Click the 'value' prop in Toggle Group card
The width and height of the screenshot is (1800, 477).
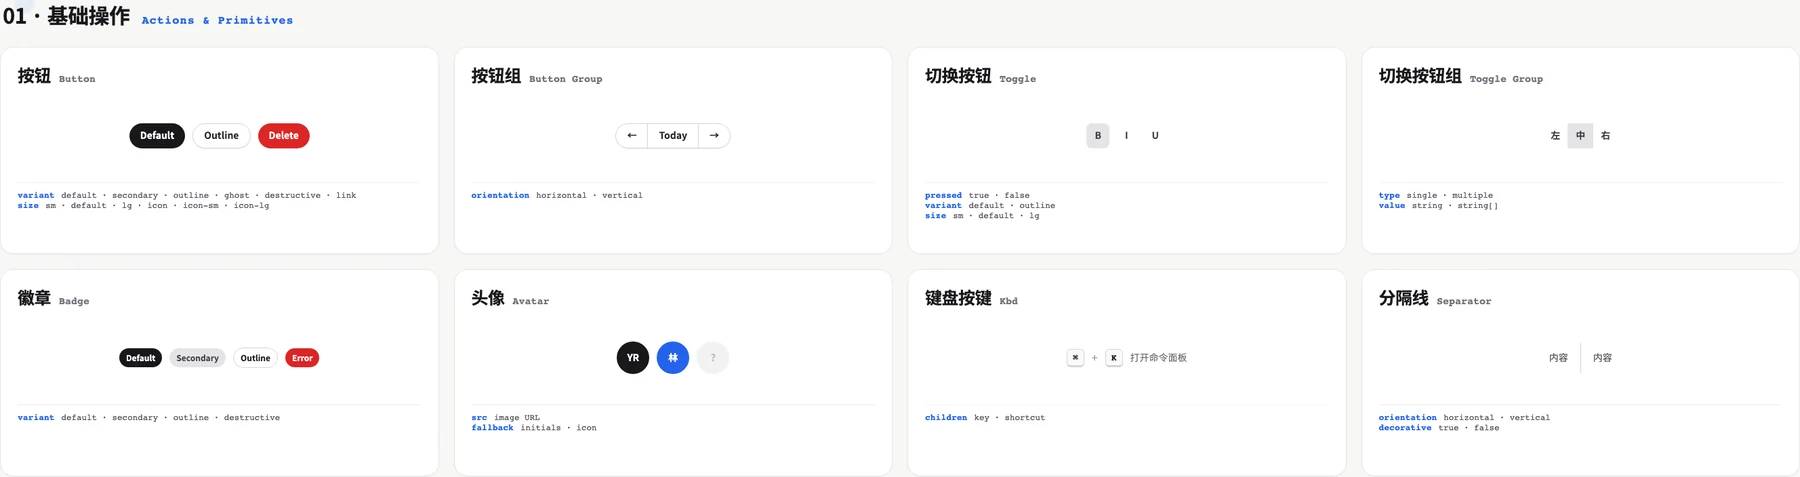click(x=1391, y=206)
